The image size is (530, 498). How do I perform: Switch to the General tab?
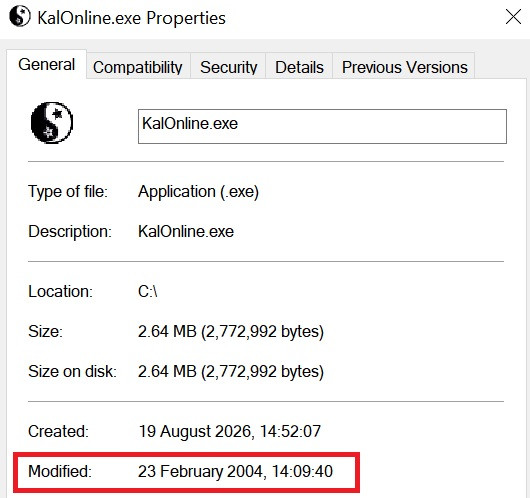46,65
